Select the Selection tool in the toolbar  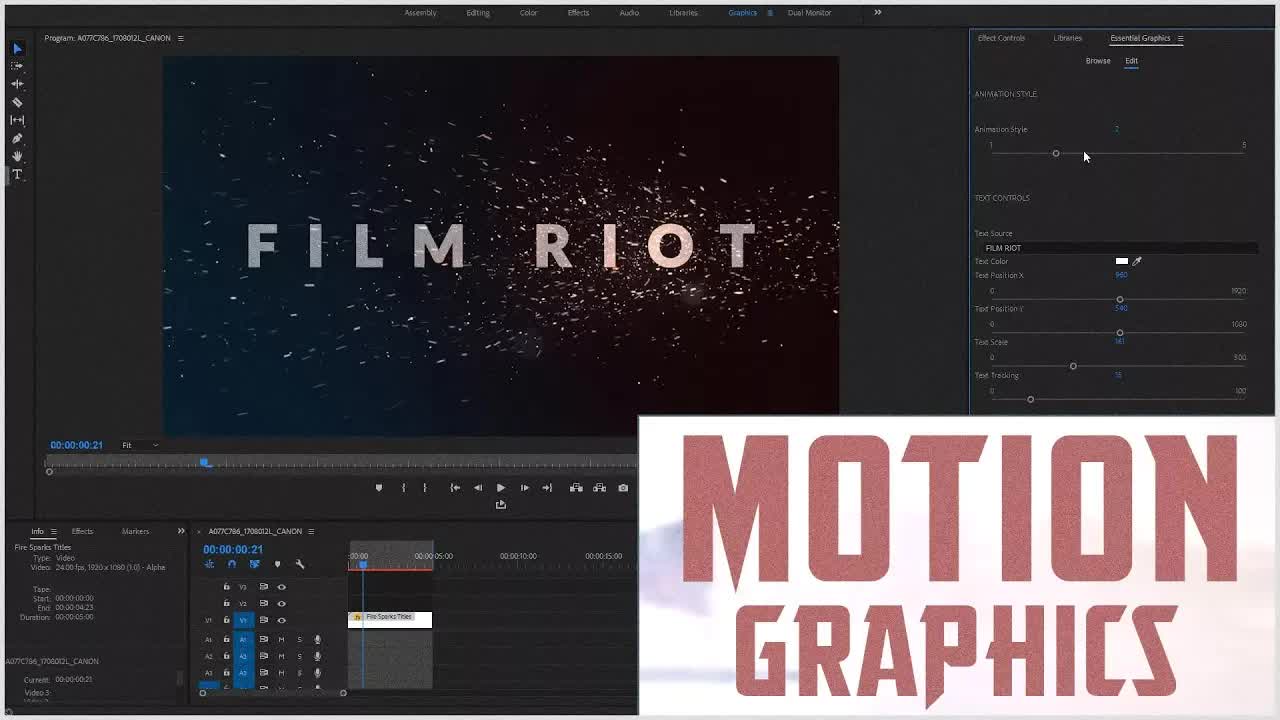(x=17, y=48)
